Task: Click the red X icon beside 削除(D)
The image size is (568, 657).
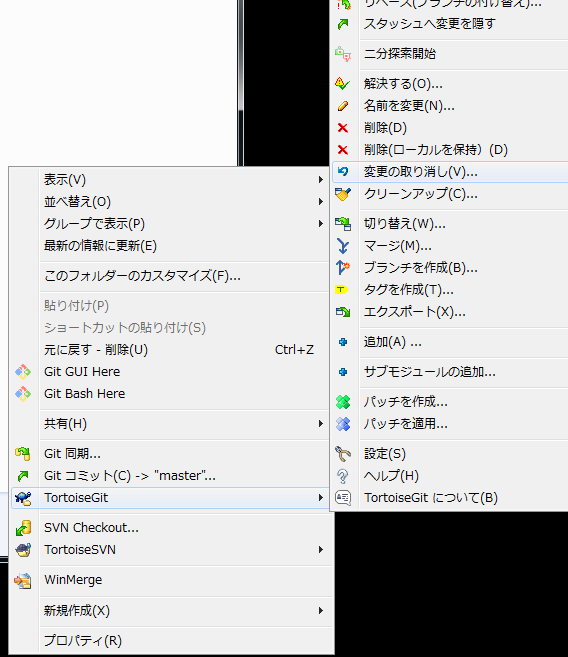Action: click(x=343, y=128)
